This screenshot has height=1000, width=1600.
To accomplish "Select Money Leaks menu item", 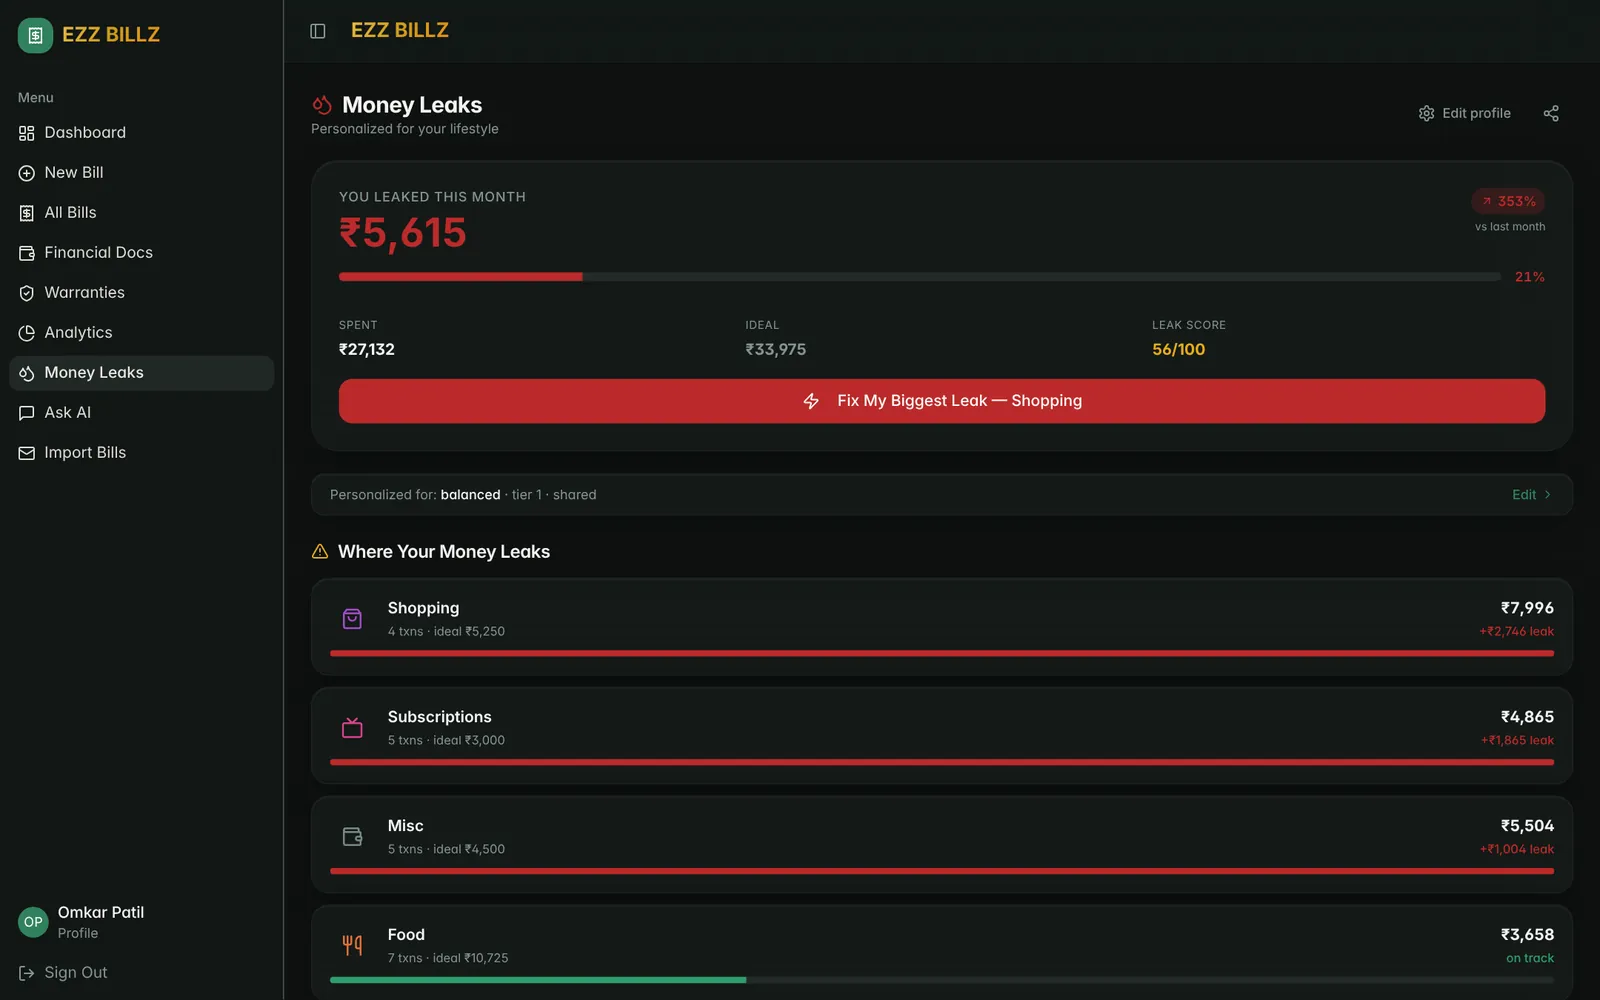I will pos(142,373).
